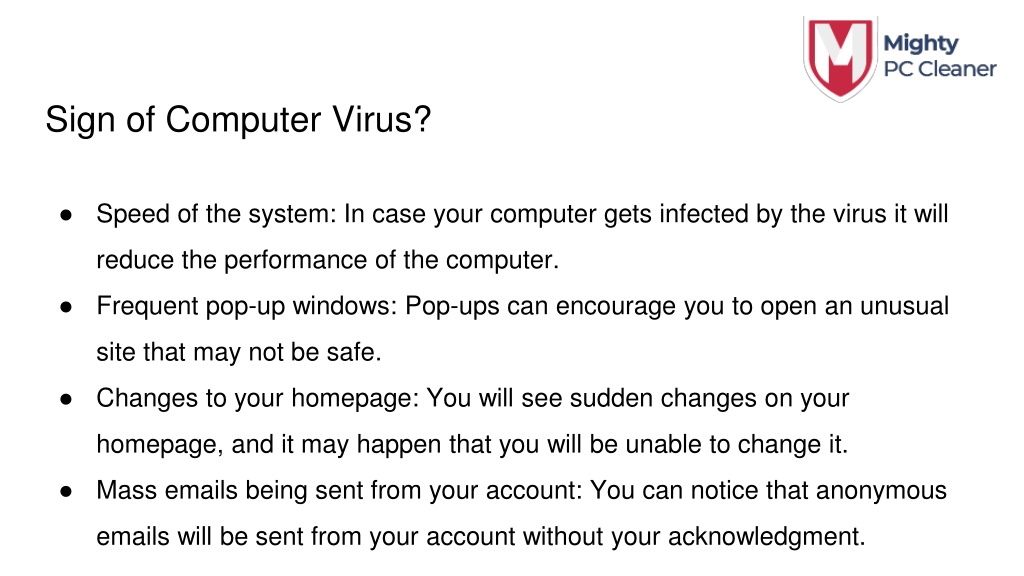Click the line 'site that may not be safe.'
This screenshot has width=1024, height=576.
click(239, 352)
